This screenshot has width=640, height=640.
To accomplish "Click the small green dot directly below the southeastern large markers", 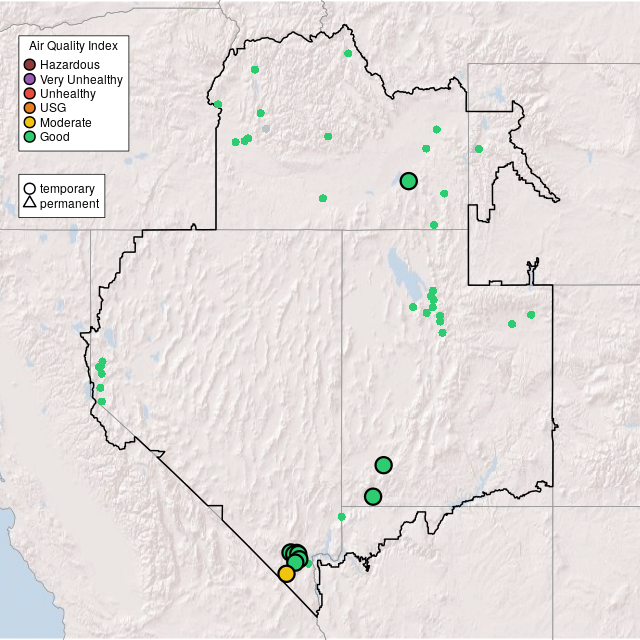I will coord(342,517).
